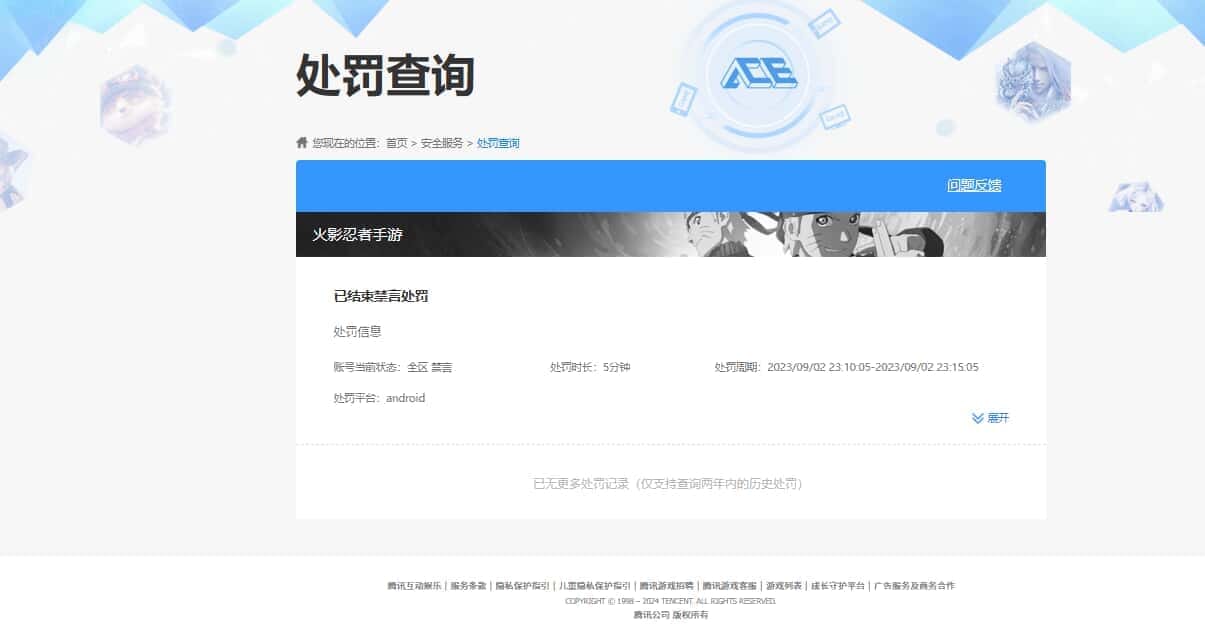Go to 安全服务 in the breadcrumb
This screenshot has height=640, width=1205.
point(442,143)
